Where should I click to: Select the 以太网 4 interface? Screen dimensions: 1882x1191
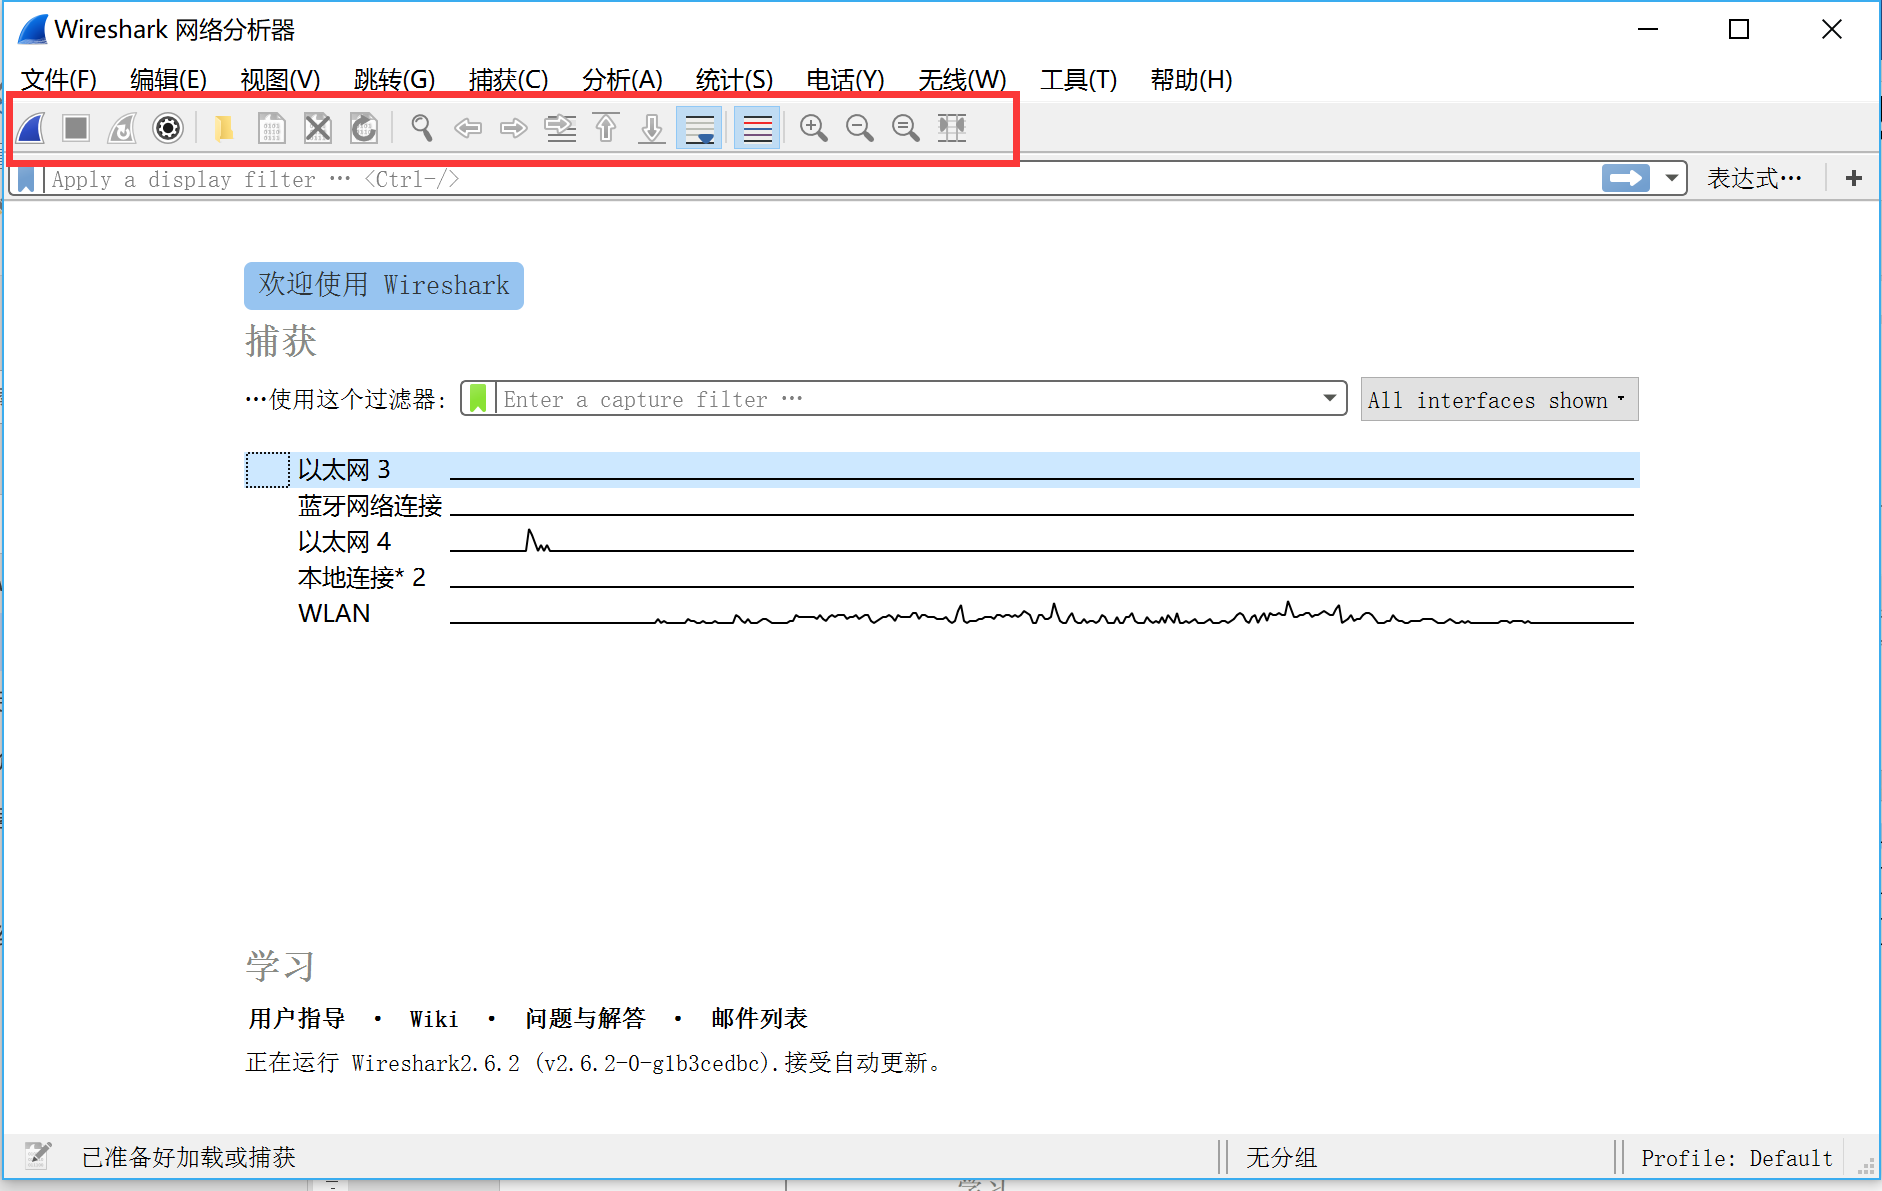click(942, 542)
